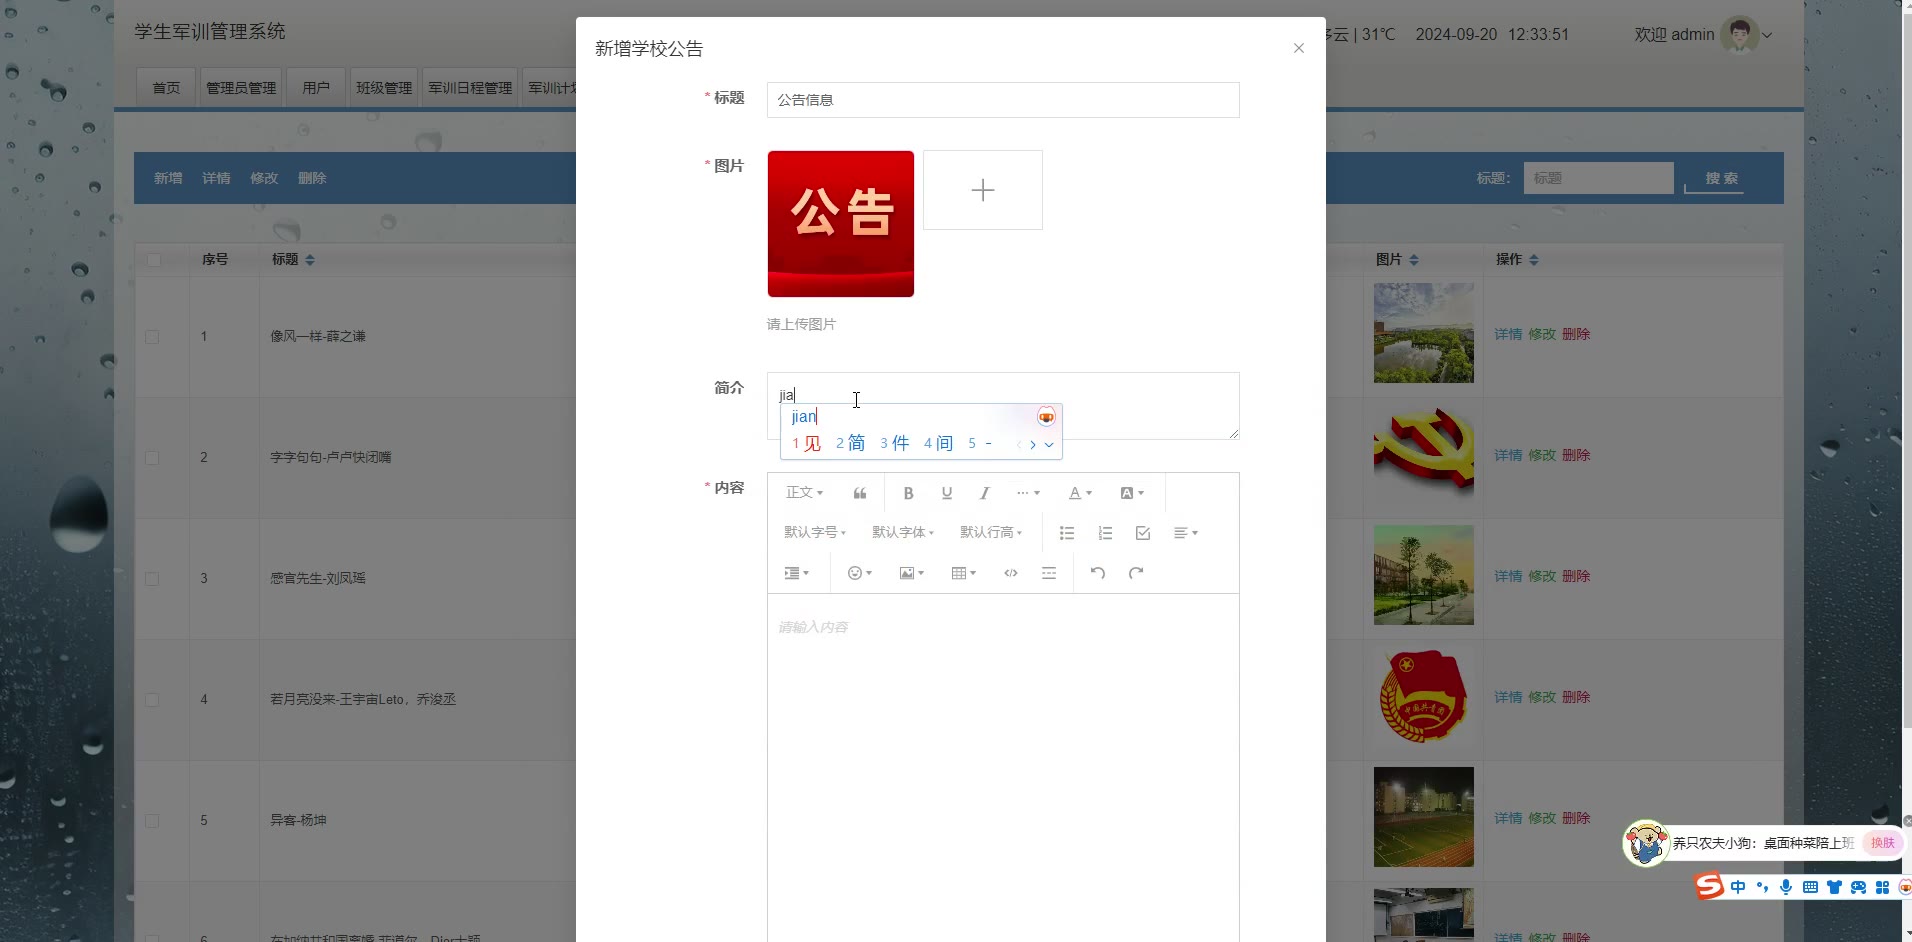The height and width of the screenshot is (942, 1912).
Task: Click the plus box to upload another image
Action: pyautogui.click(x=982, y=190)
